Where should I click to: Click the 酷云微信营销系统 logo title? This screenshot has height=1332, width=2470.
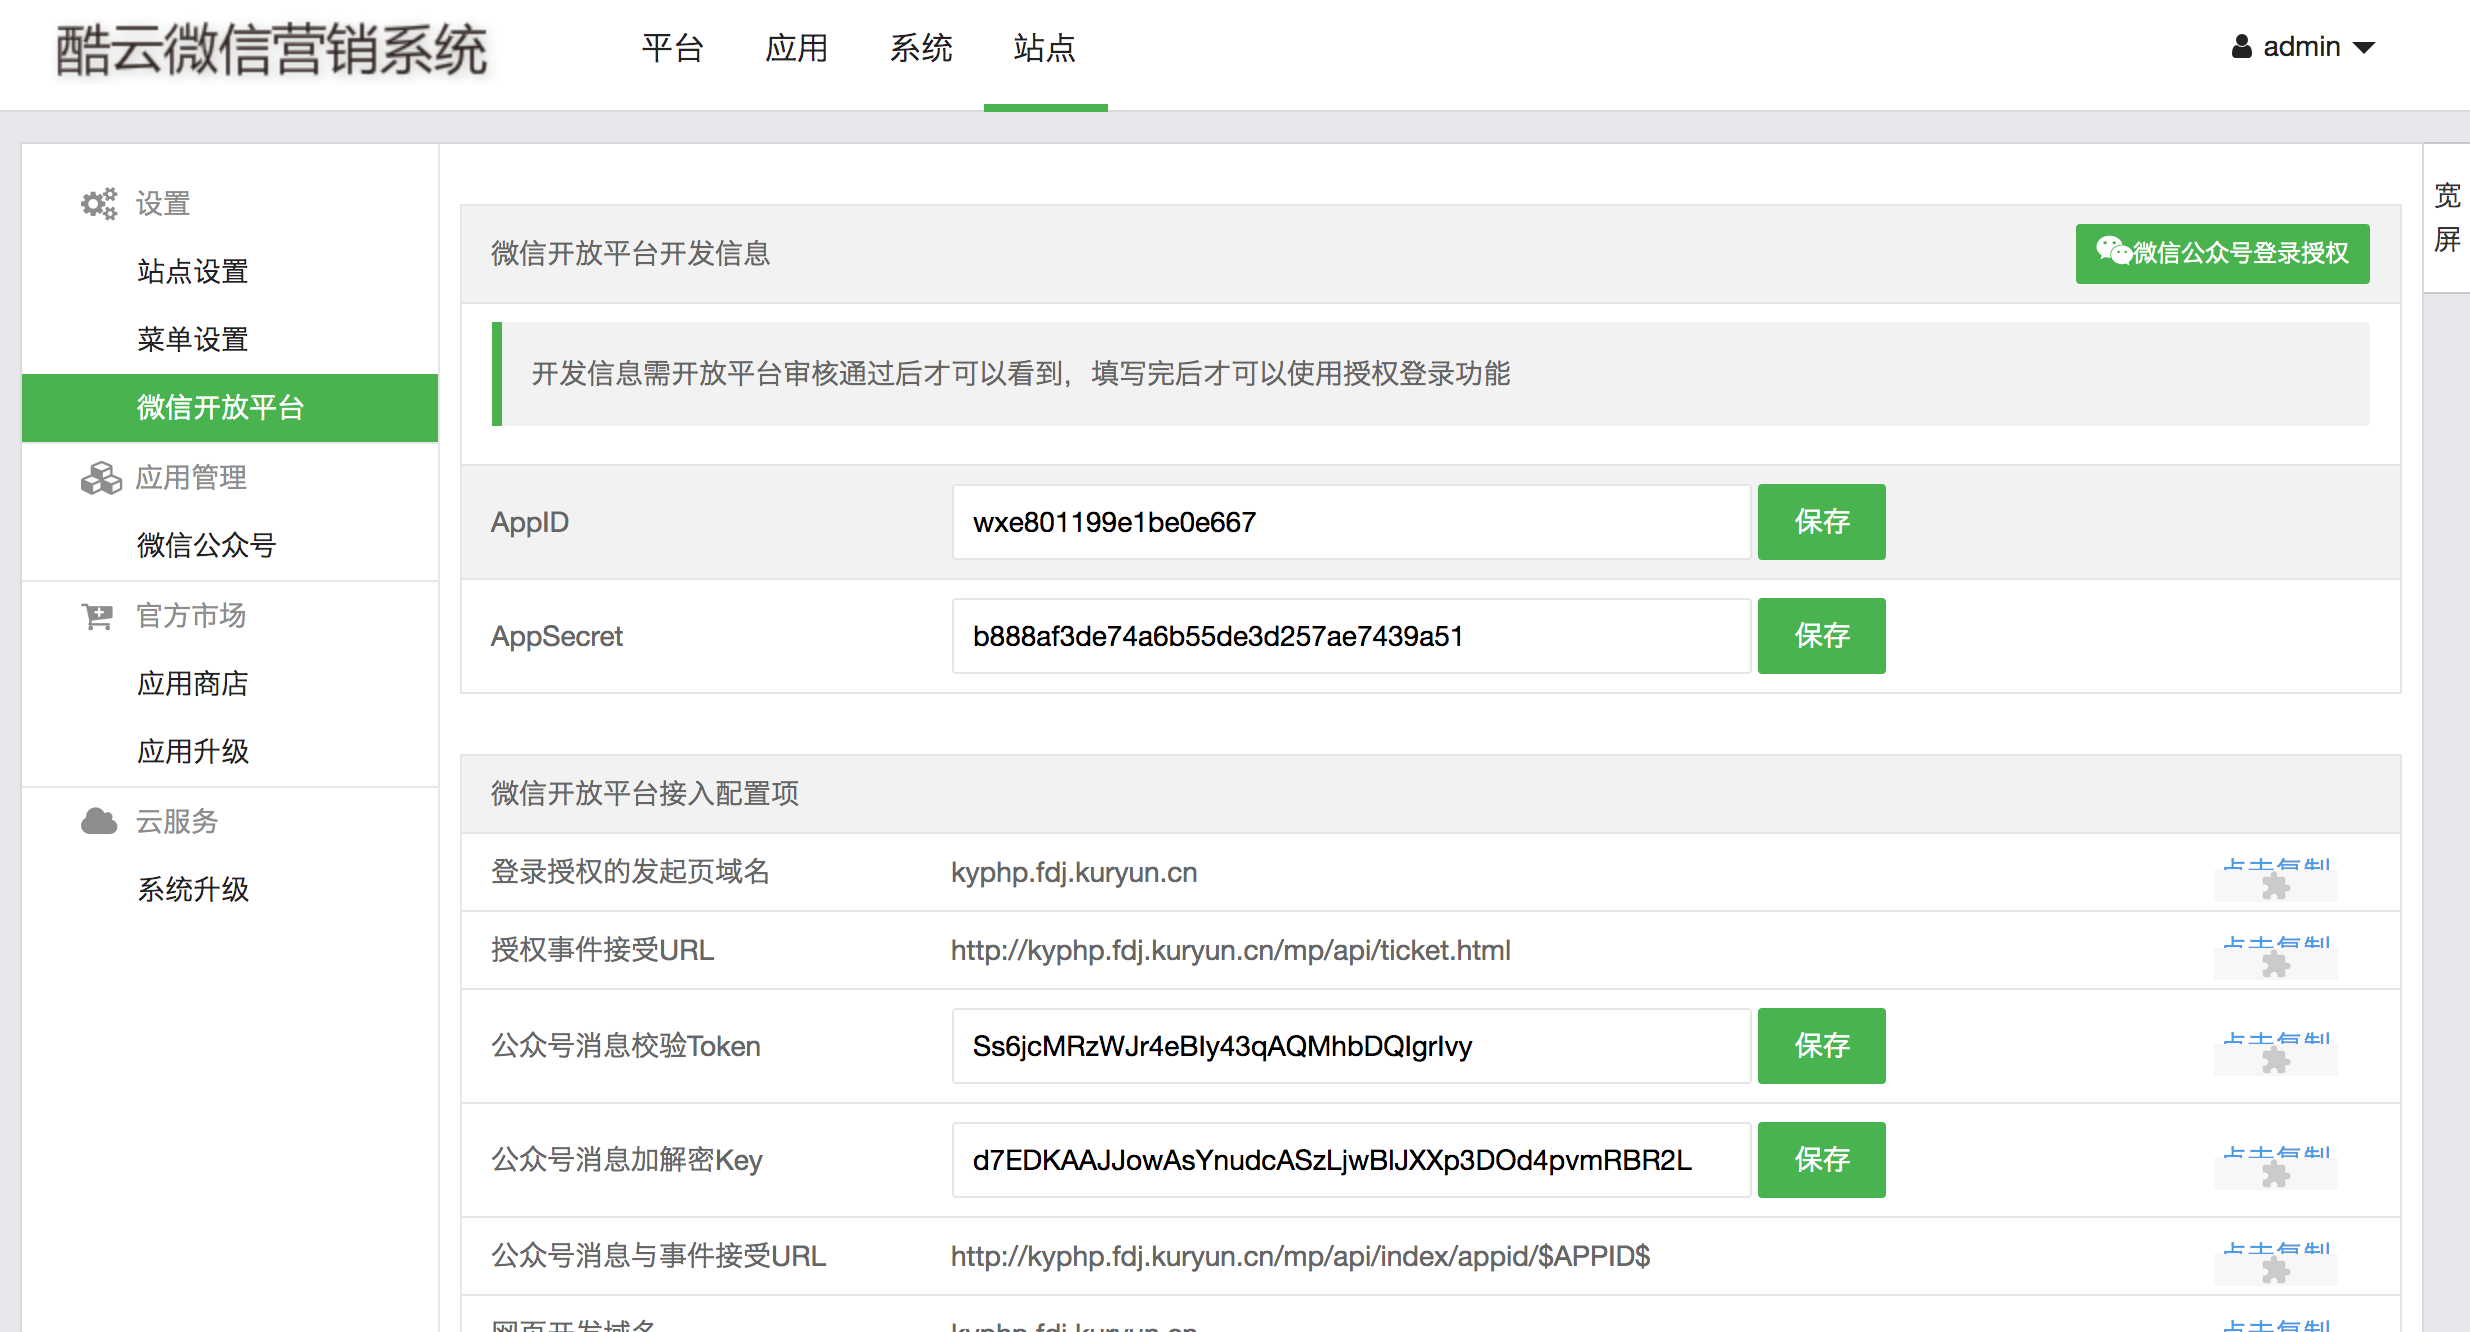pos(271,50)
